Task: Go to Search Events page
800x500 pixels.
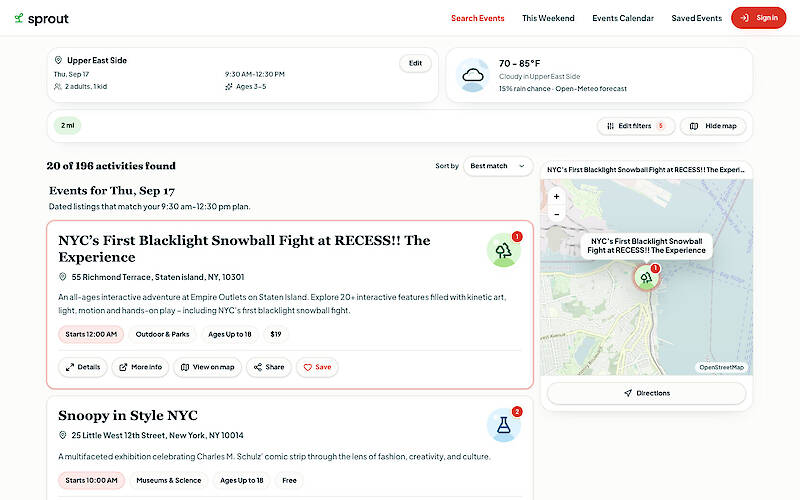Action: pos(478,18)
